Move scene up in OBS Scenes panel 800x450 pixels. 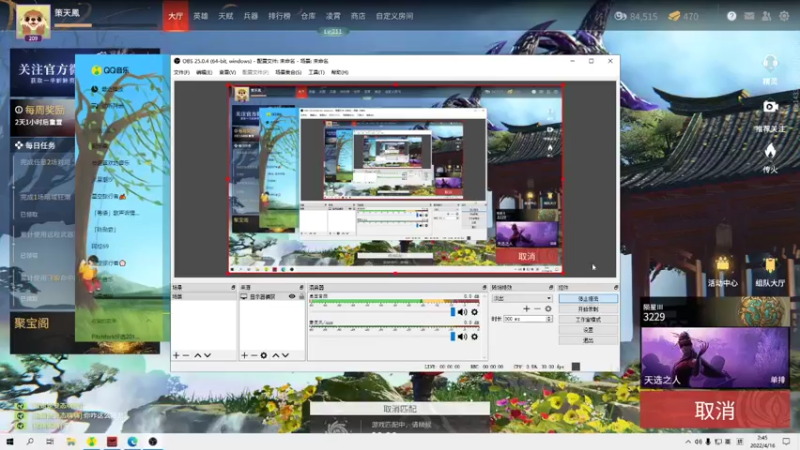pyautogui.click(x=198, y=355)
